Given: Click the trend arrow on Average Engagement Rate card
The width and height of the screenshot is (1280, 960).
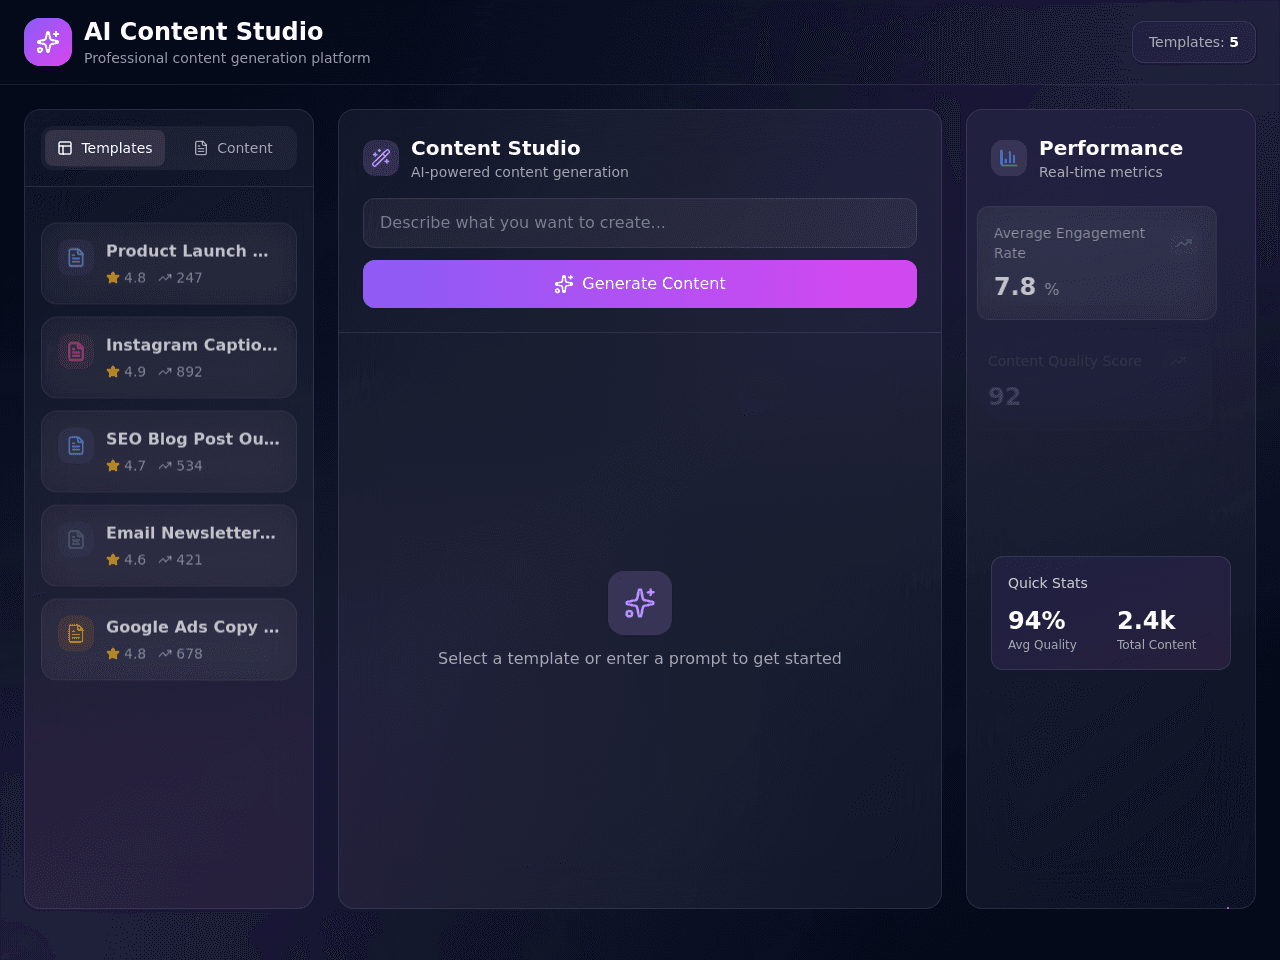Looking at the screenshot, I should coord(1184,243).
